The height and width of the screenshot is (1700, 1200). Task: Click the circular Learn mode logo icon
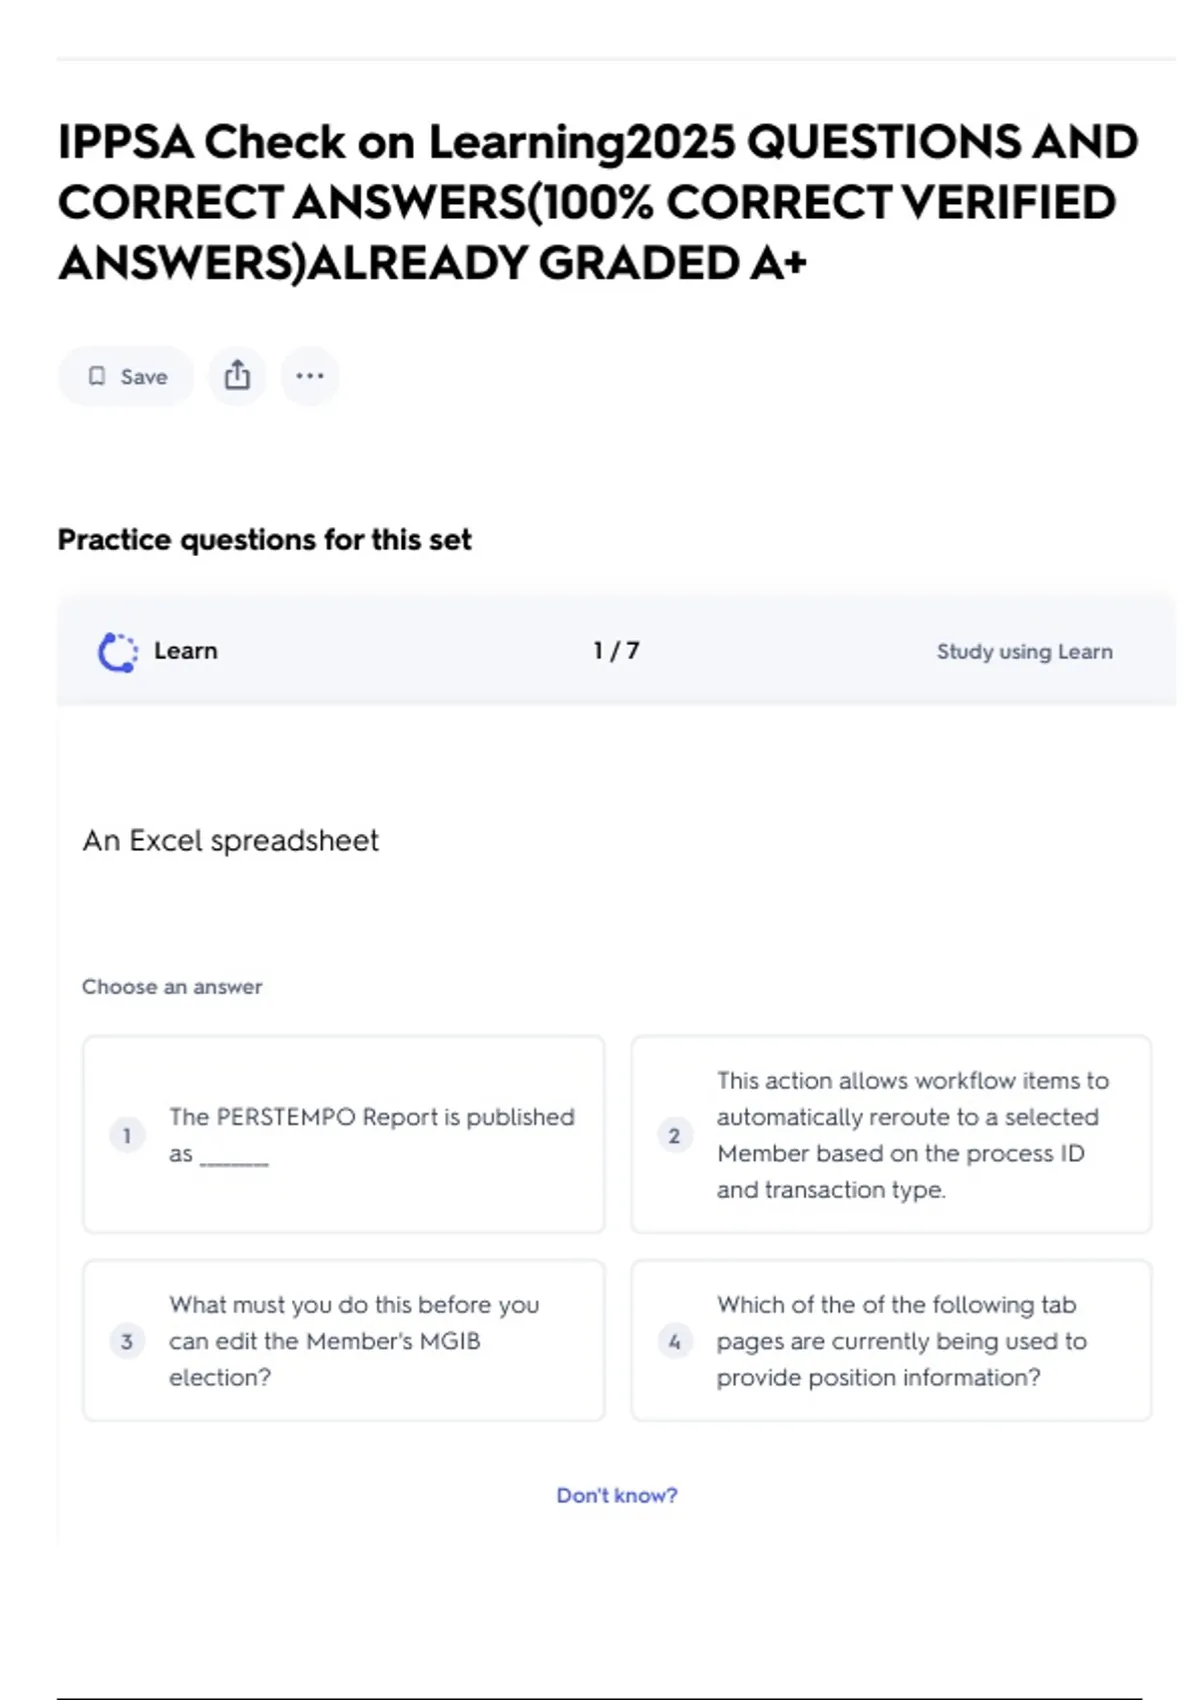click(x=118, y=652)
